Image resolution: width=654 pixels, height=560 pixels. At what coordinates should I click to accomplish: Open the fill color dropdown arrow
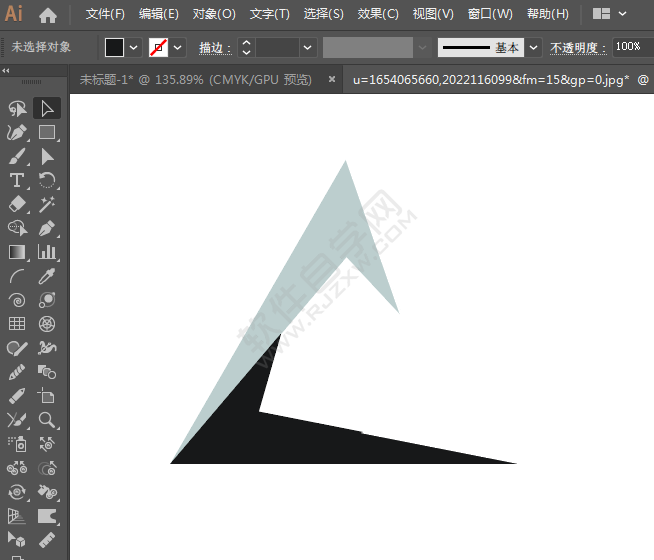tap(134, 47)
